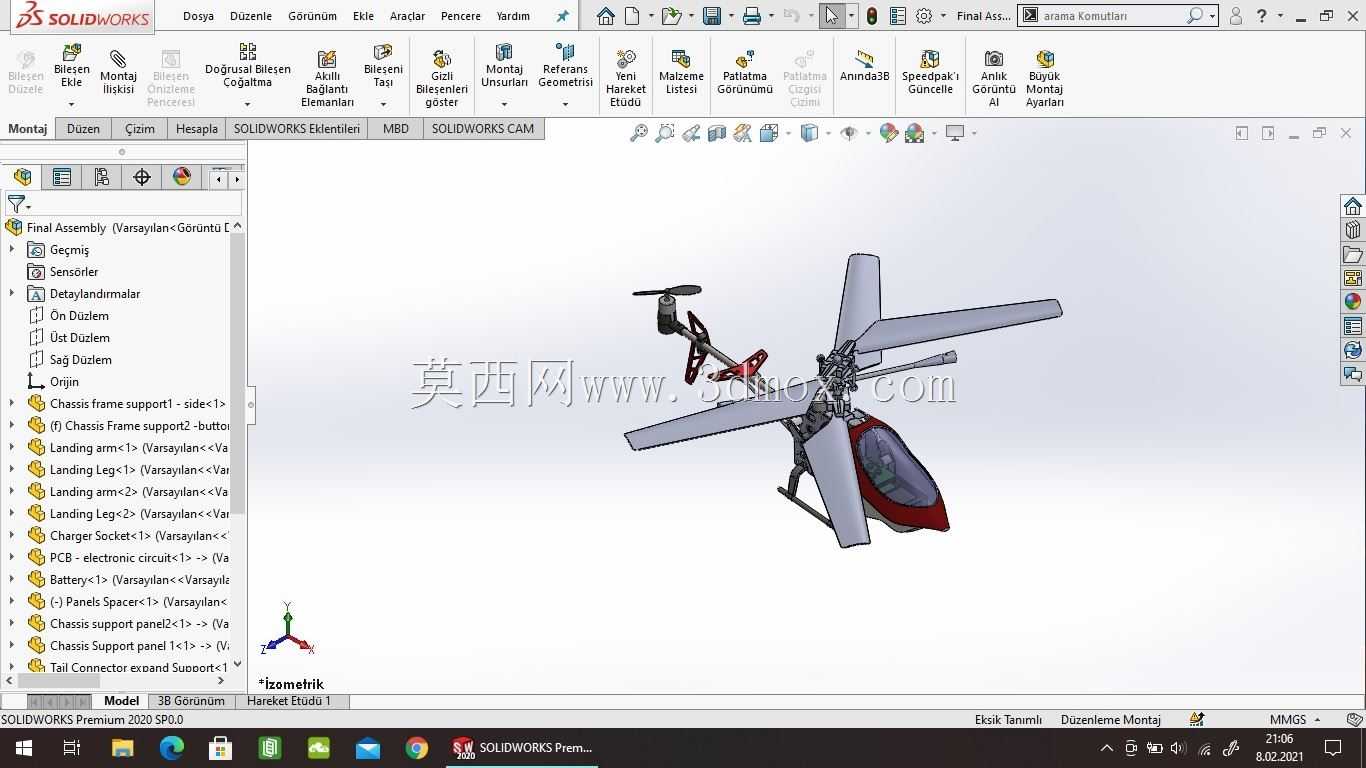Click Edit Appearance color sphere in view toolbar
This screenshot has height=768, width=1366.
tap(888, 133)
